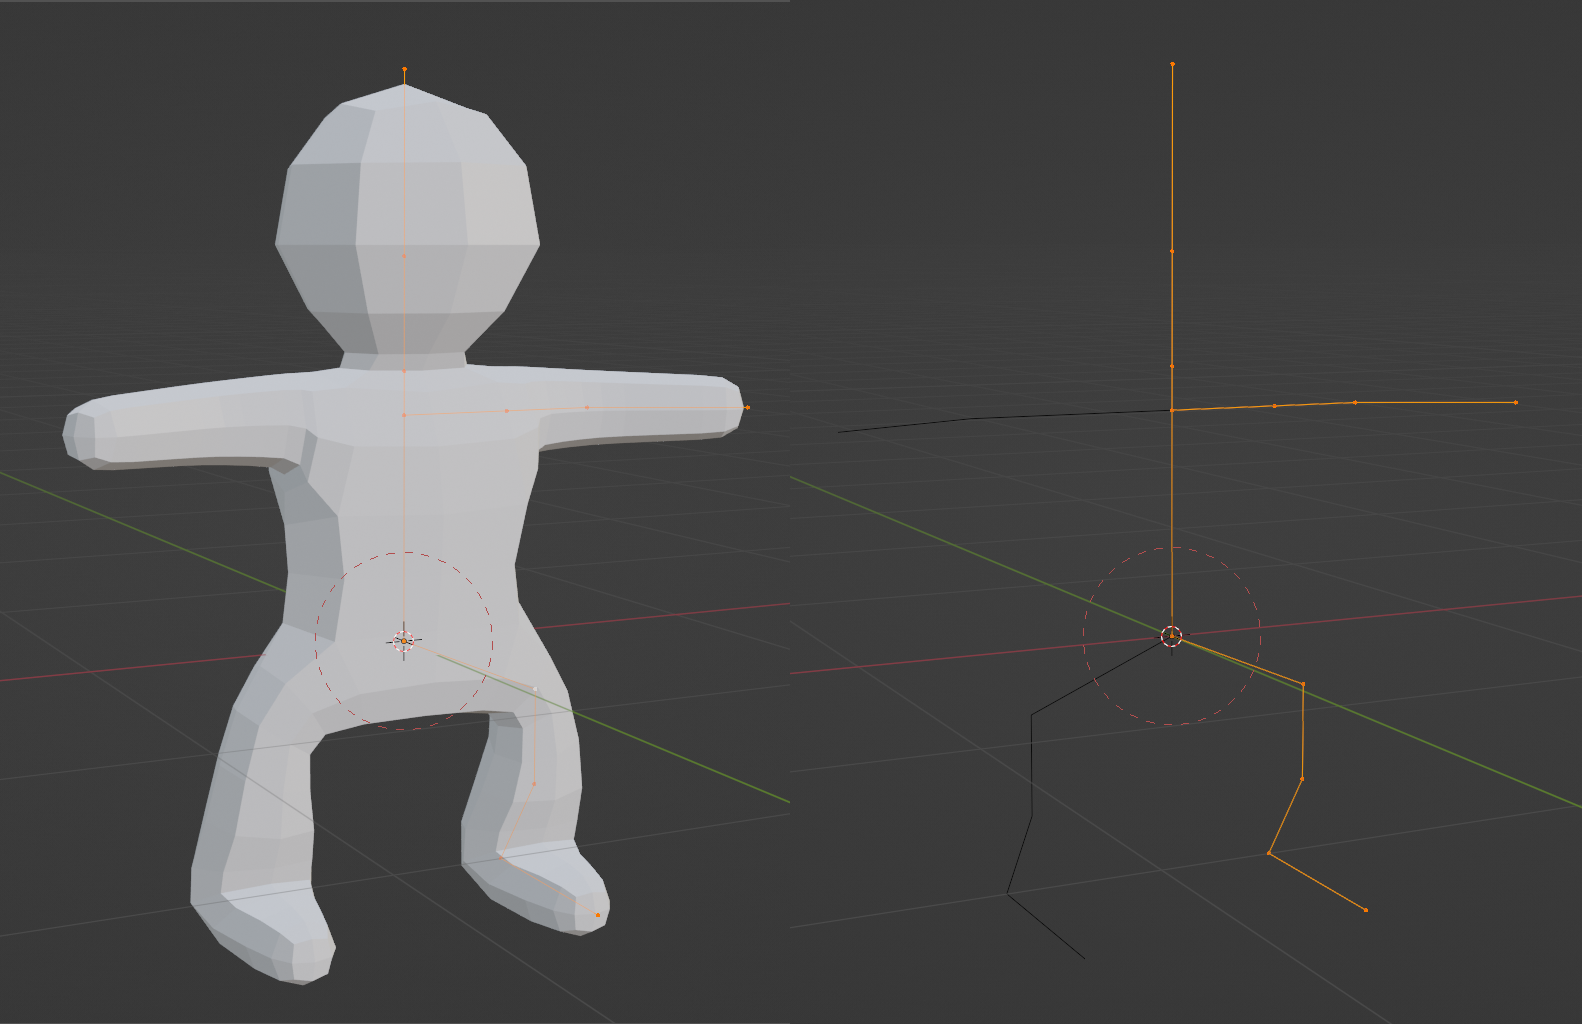Click the character's neck on the mesh
This screenshot has width=1582, height=1024.
(404, 360)
